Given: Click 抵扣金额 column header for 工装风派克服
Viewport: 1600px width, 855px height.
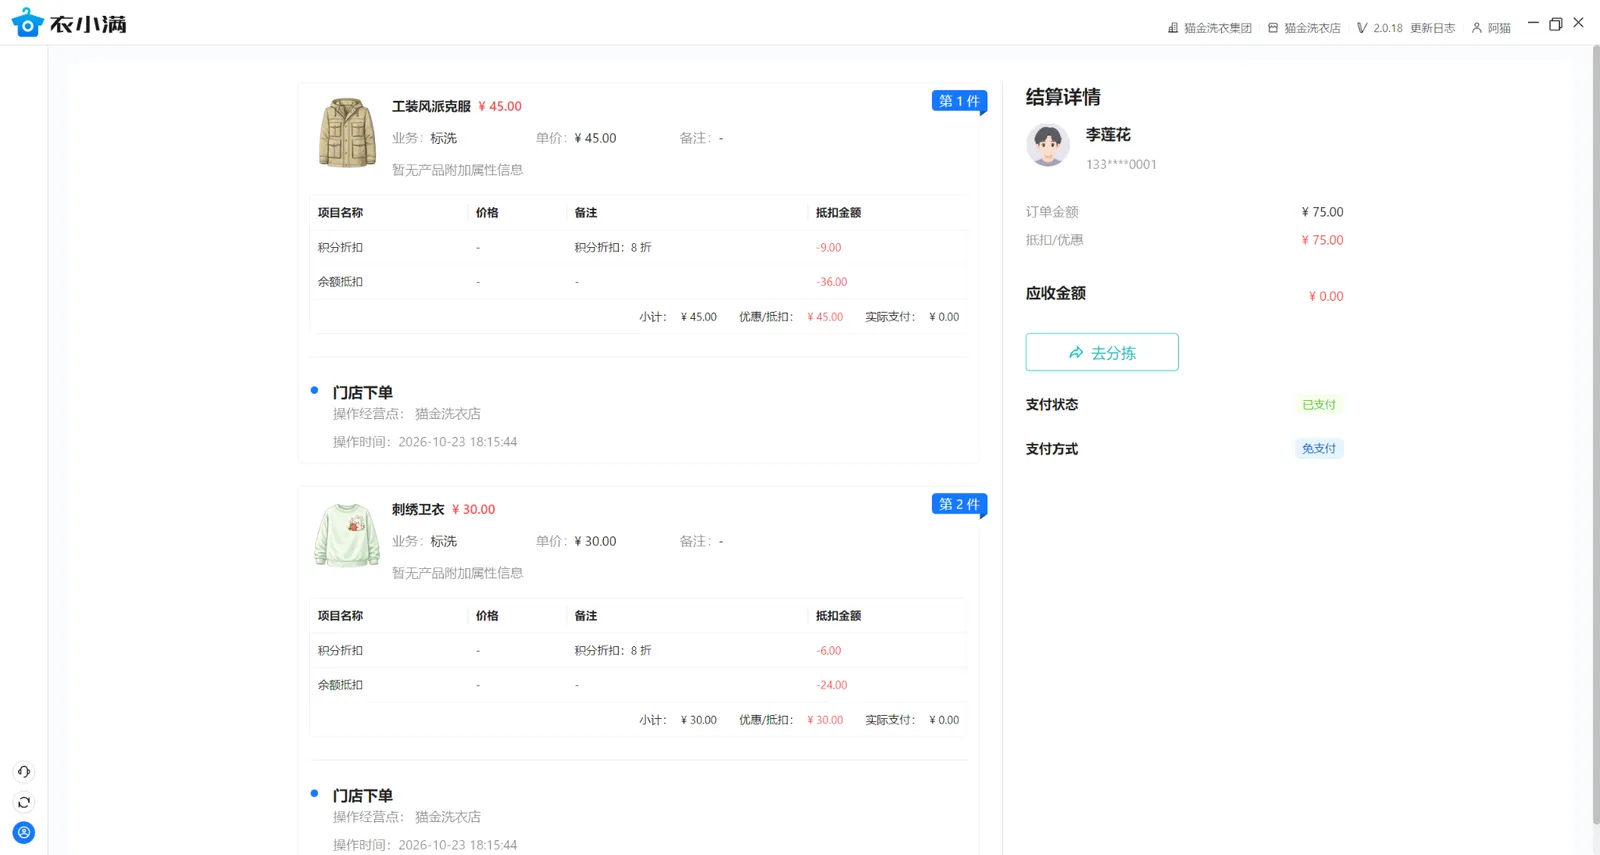Looking at the screenshot, I should point(838,212).
